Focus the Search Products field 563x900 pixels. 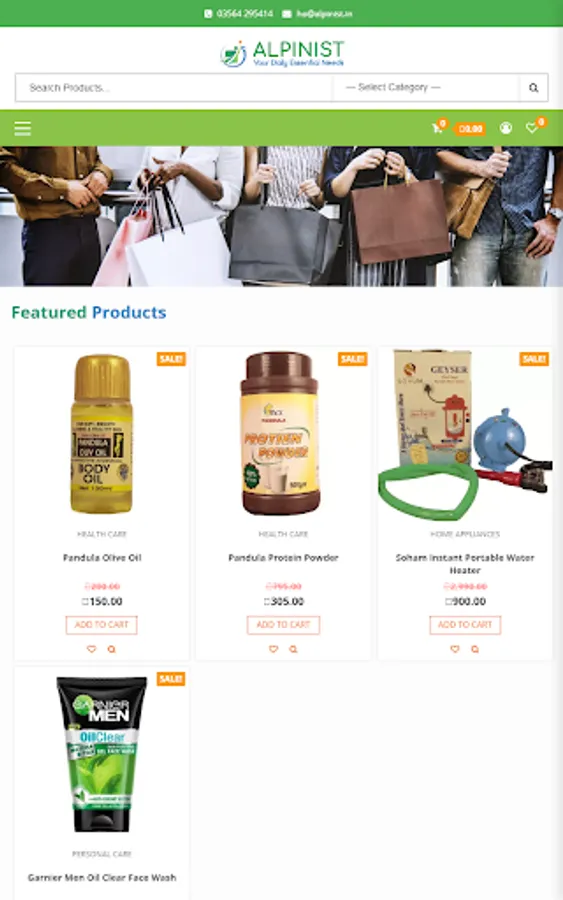tap(174, 88)
